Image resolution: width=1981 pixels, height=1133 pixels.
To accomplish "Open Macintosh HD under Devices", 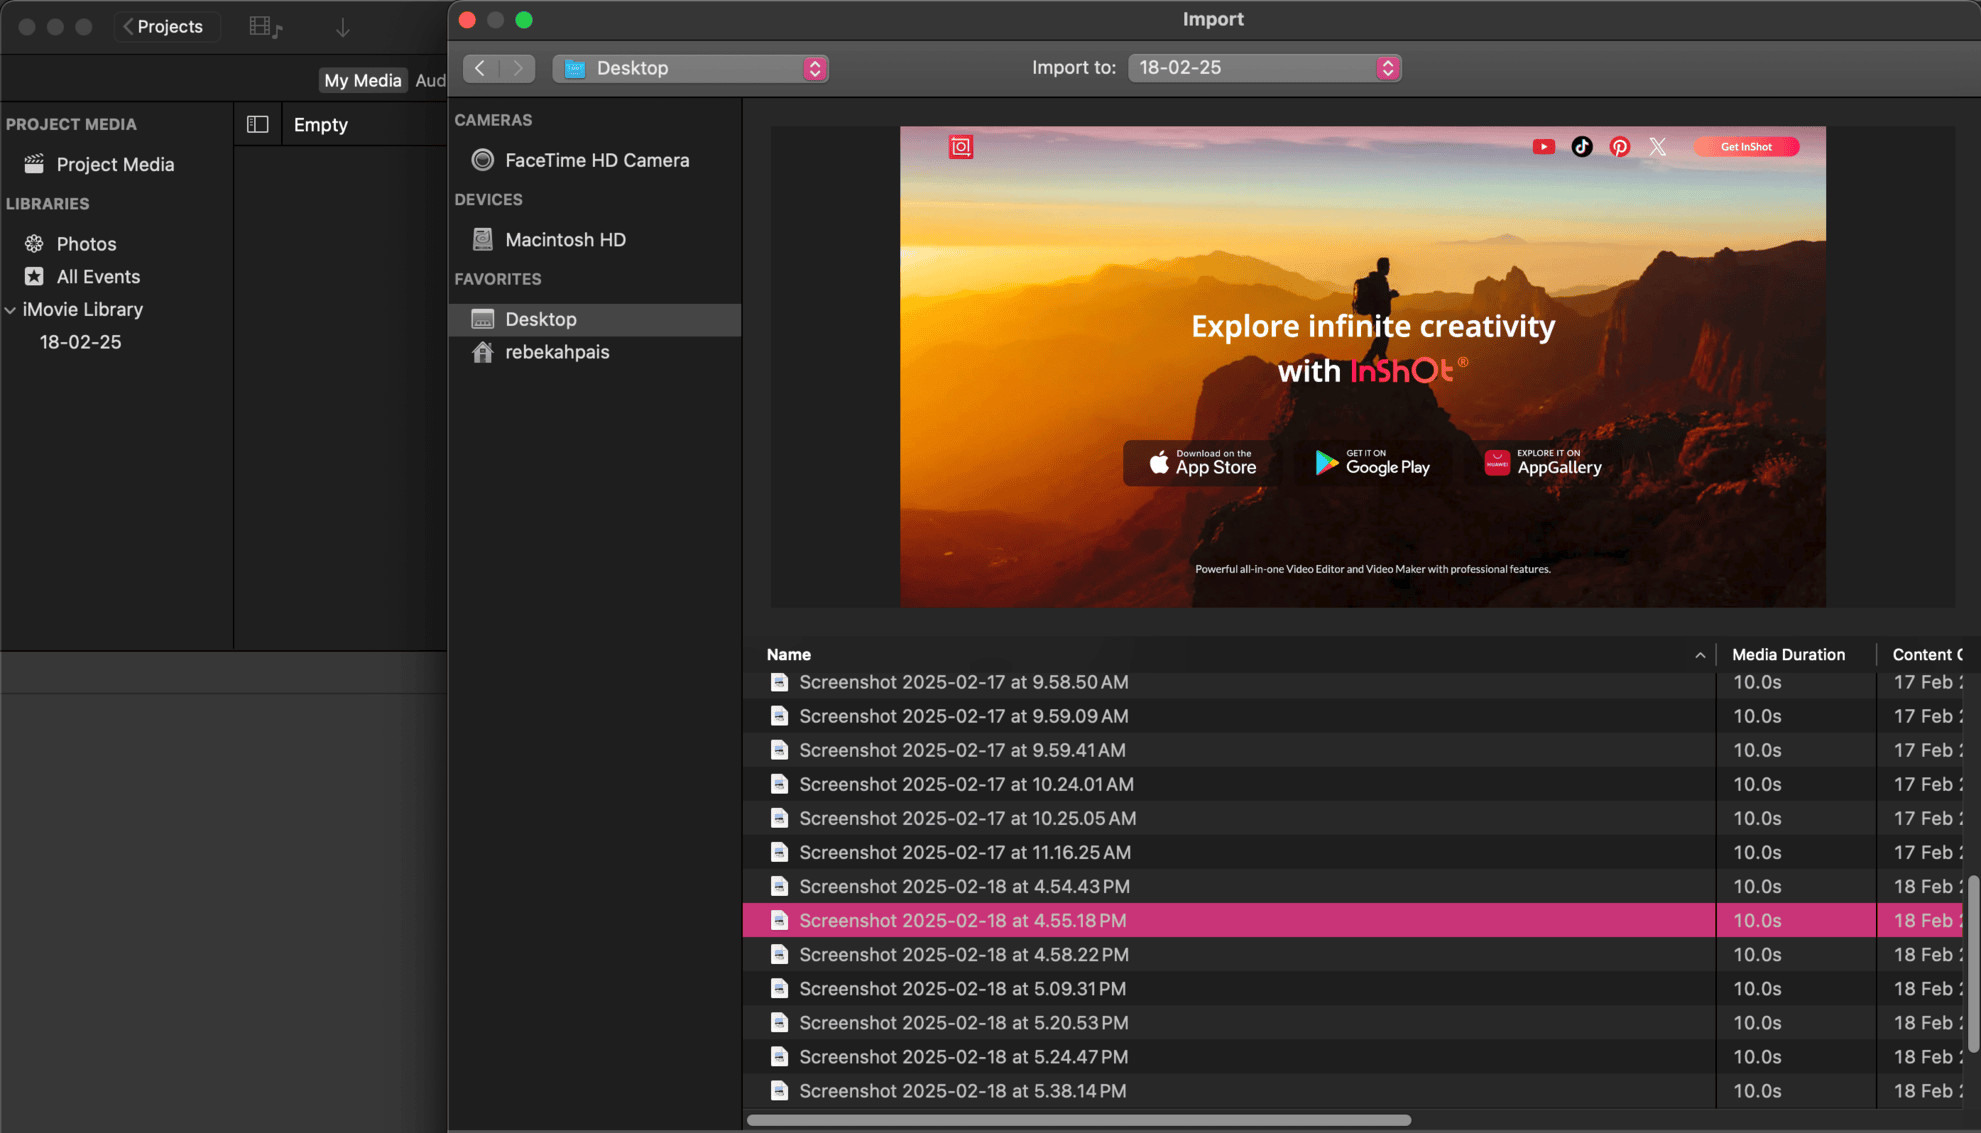I will coord(566,239).
